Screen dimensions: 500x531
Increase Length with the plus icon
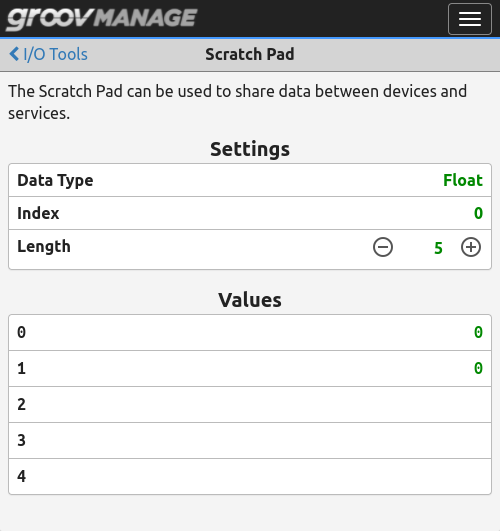pos(471,247)
